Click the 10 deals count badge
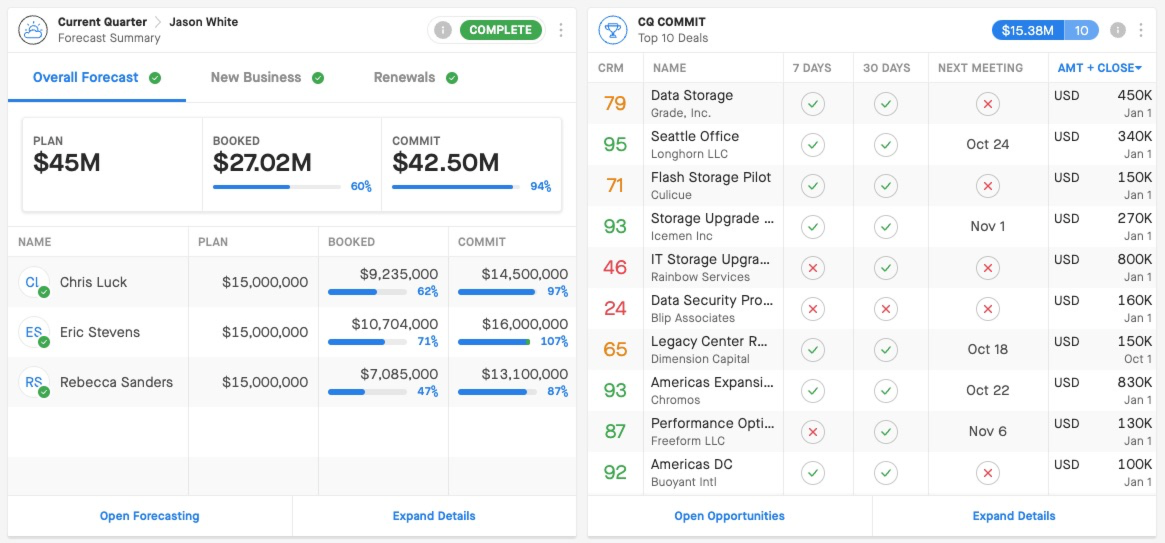The image size is (1165, 543). (1082, 30)
